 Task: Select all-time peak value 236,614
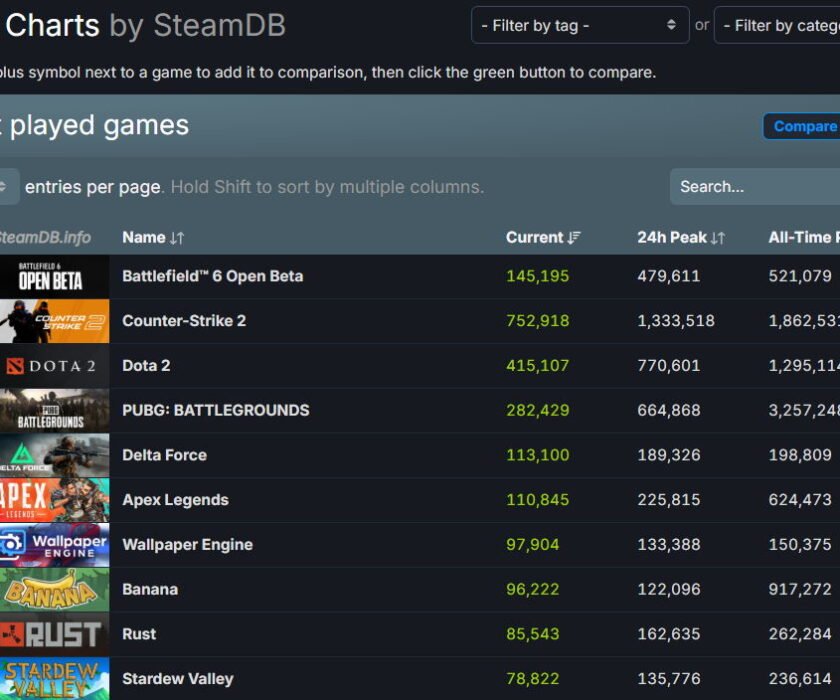(800, 679)
